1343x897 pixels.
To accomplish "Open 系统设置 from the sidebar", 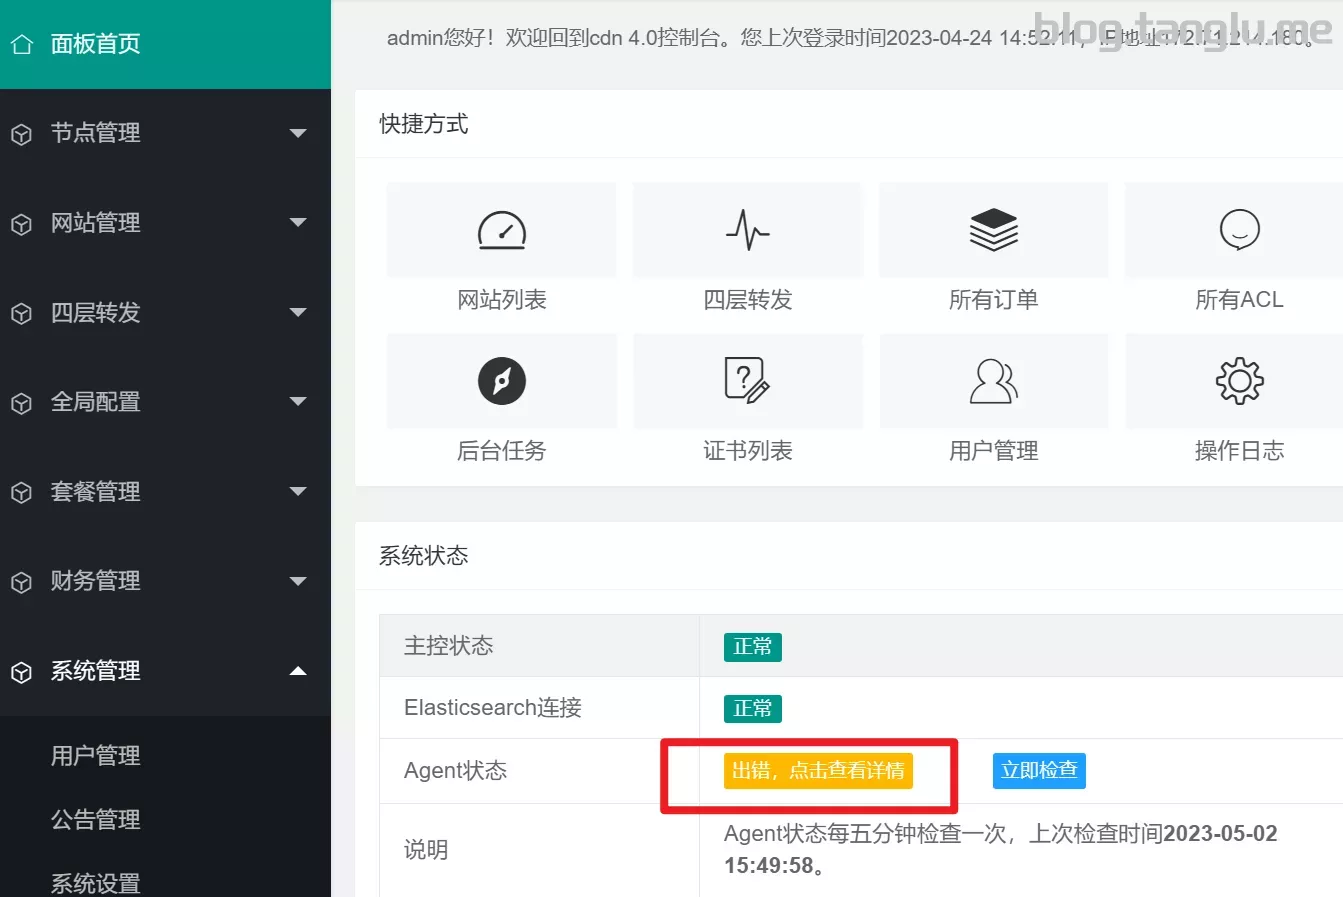I will [x=95, y=881].
